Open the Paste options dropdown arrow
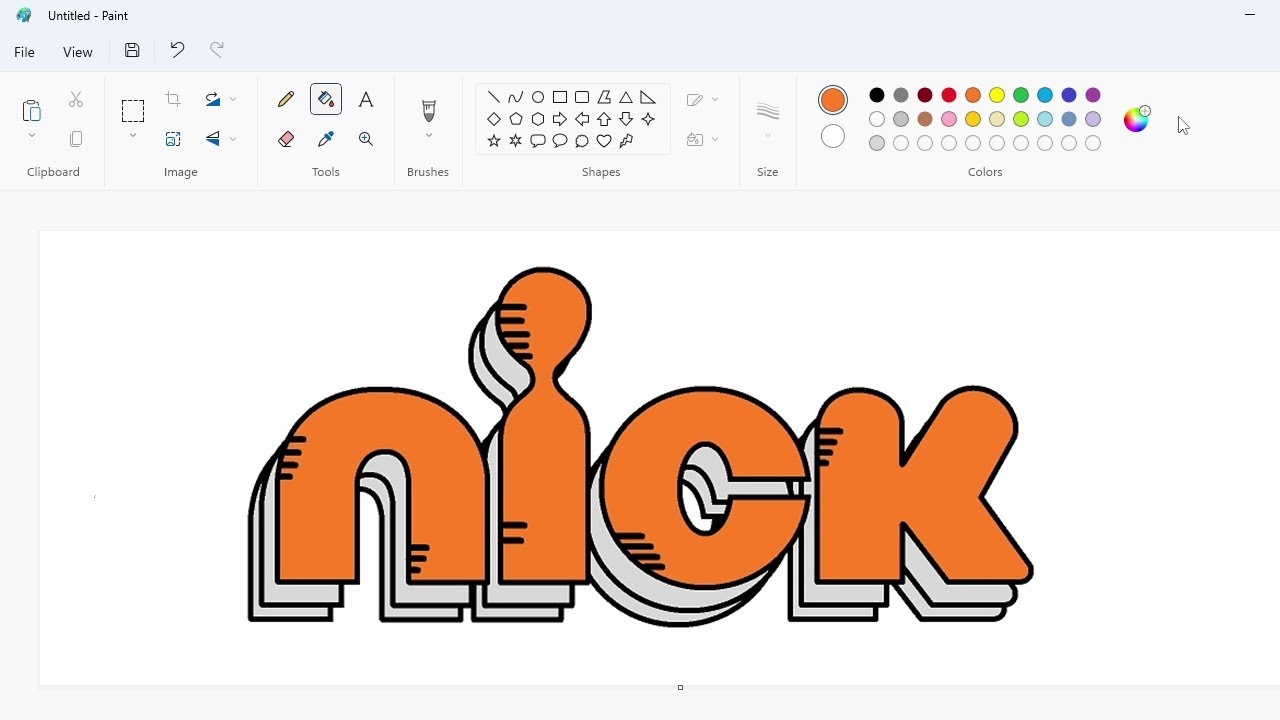Image resolution: width=1280 pixels, height=720 pixels. (32, 136)
